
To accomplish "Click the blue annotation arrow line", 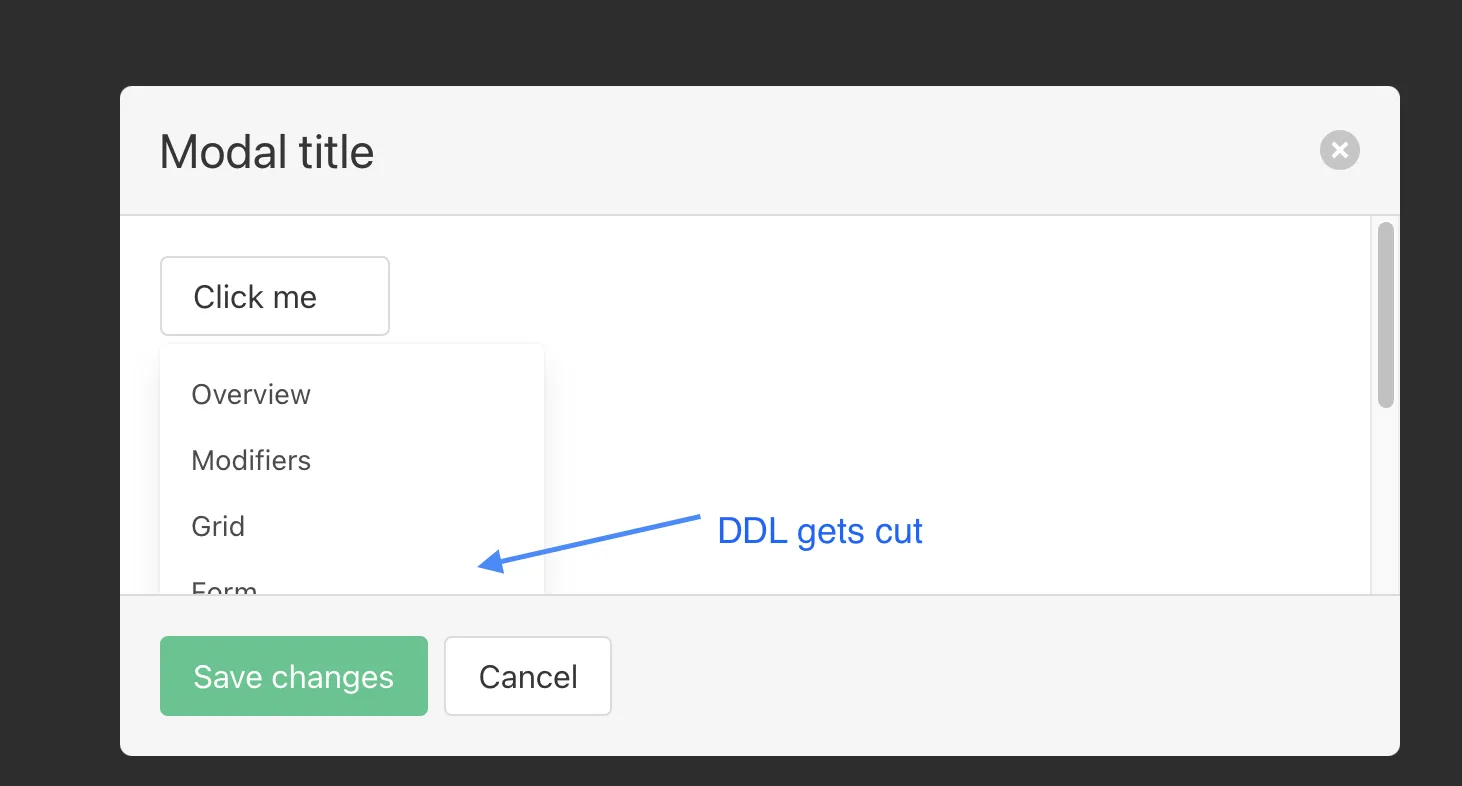I will click(x=600, y=540).
